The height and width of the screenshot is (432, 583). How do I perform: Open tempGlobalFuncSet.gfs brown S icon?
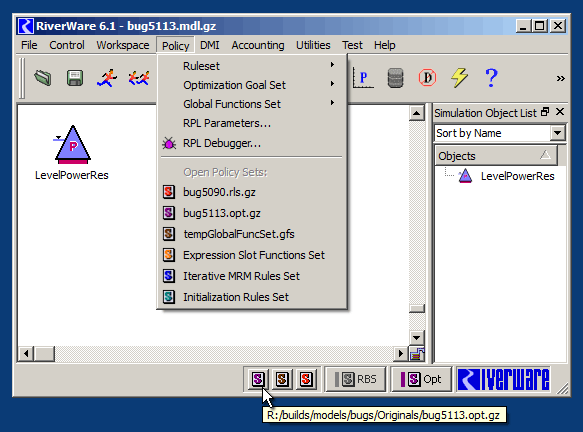coord(169,234)
